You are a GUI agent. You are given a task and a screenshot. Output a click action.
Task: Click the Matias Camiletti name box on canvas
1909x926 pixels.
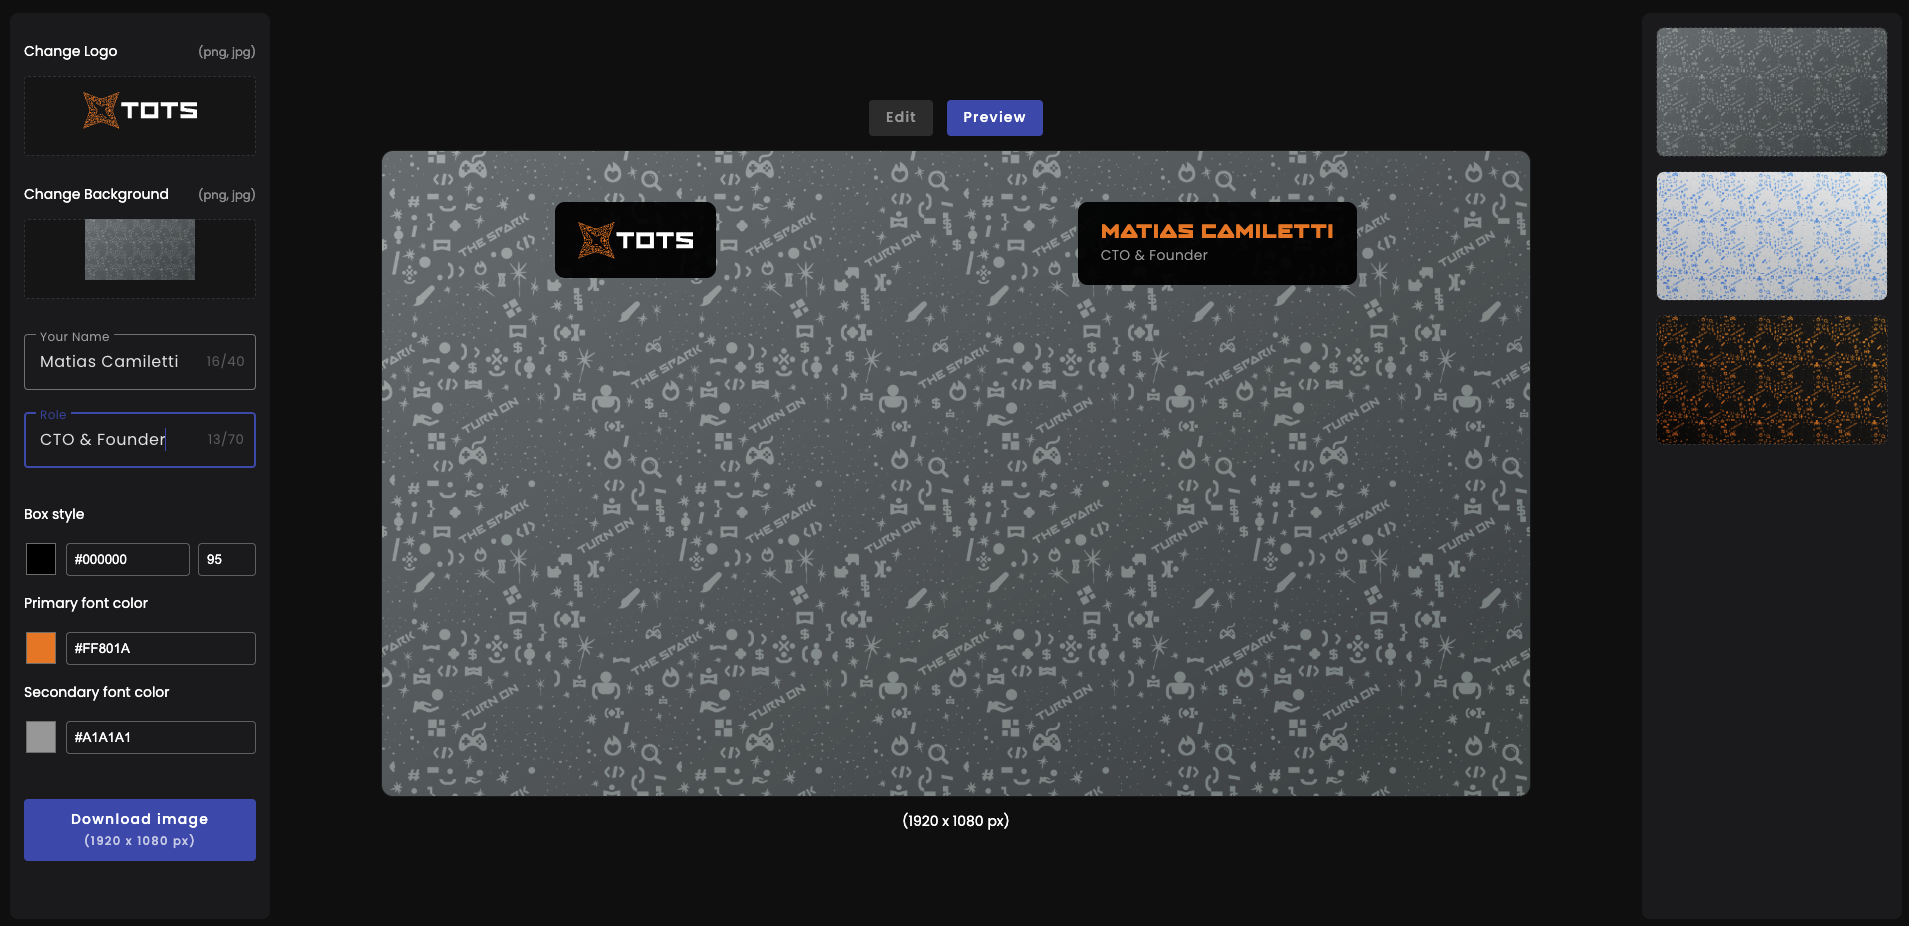(x=1217, y=232)
